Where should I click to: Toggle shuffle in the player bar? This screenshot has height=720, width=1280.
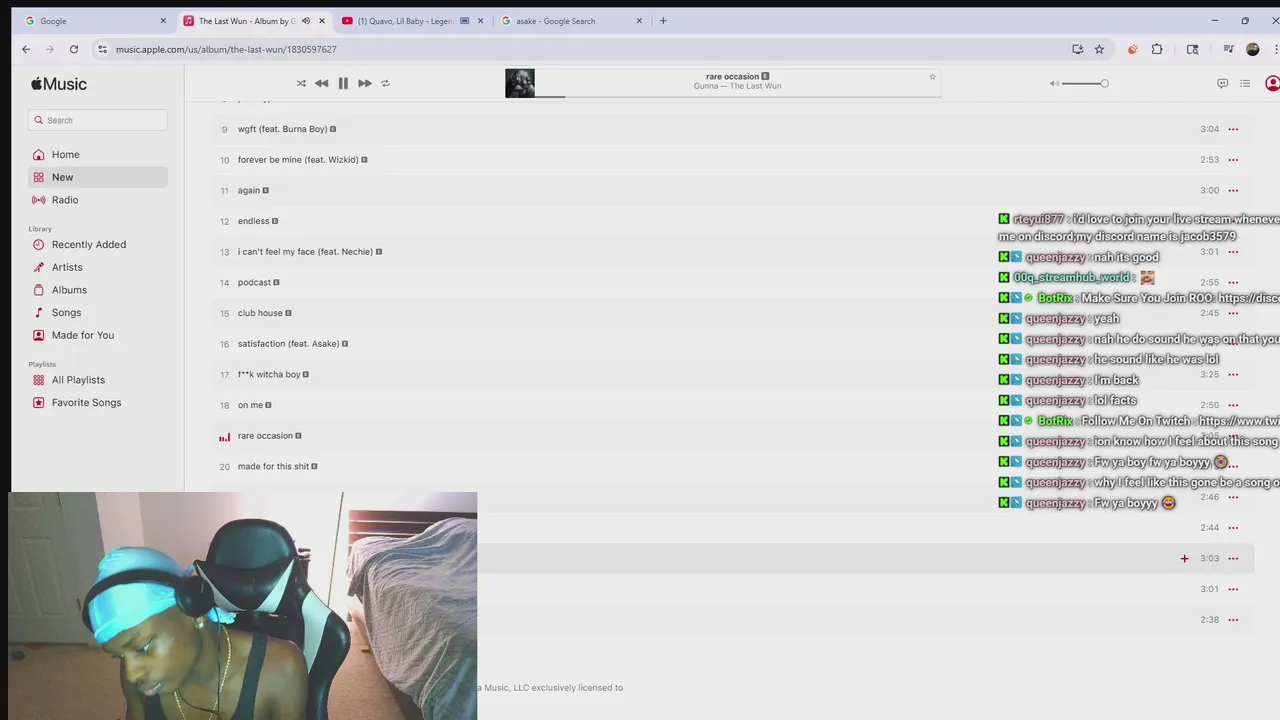(301, 83)
